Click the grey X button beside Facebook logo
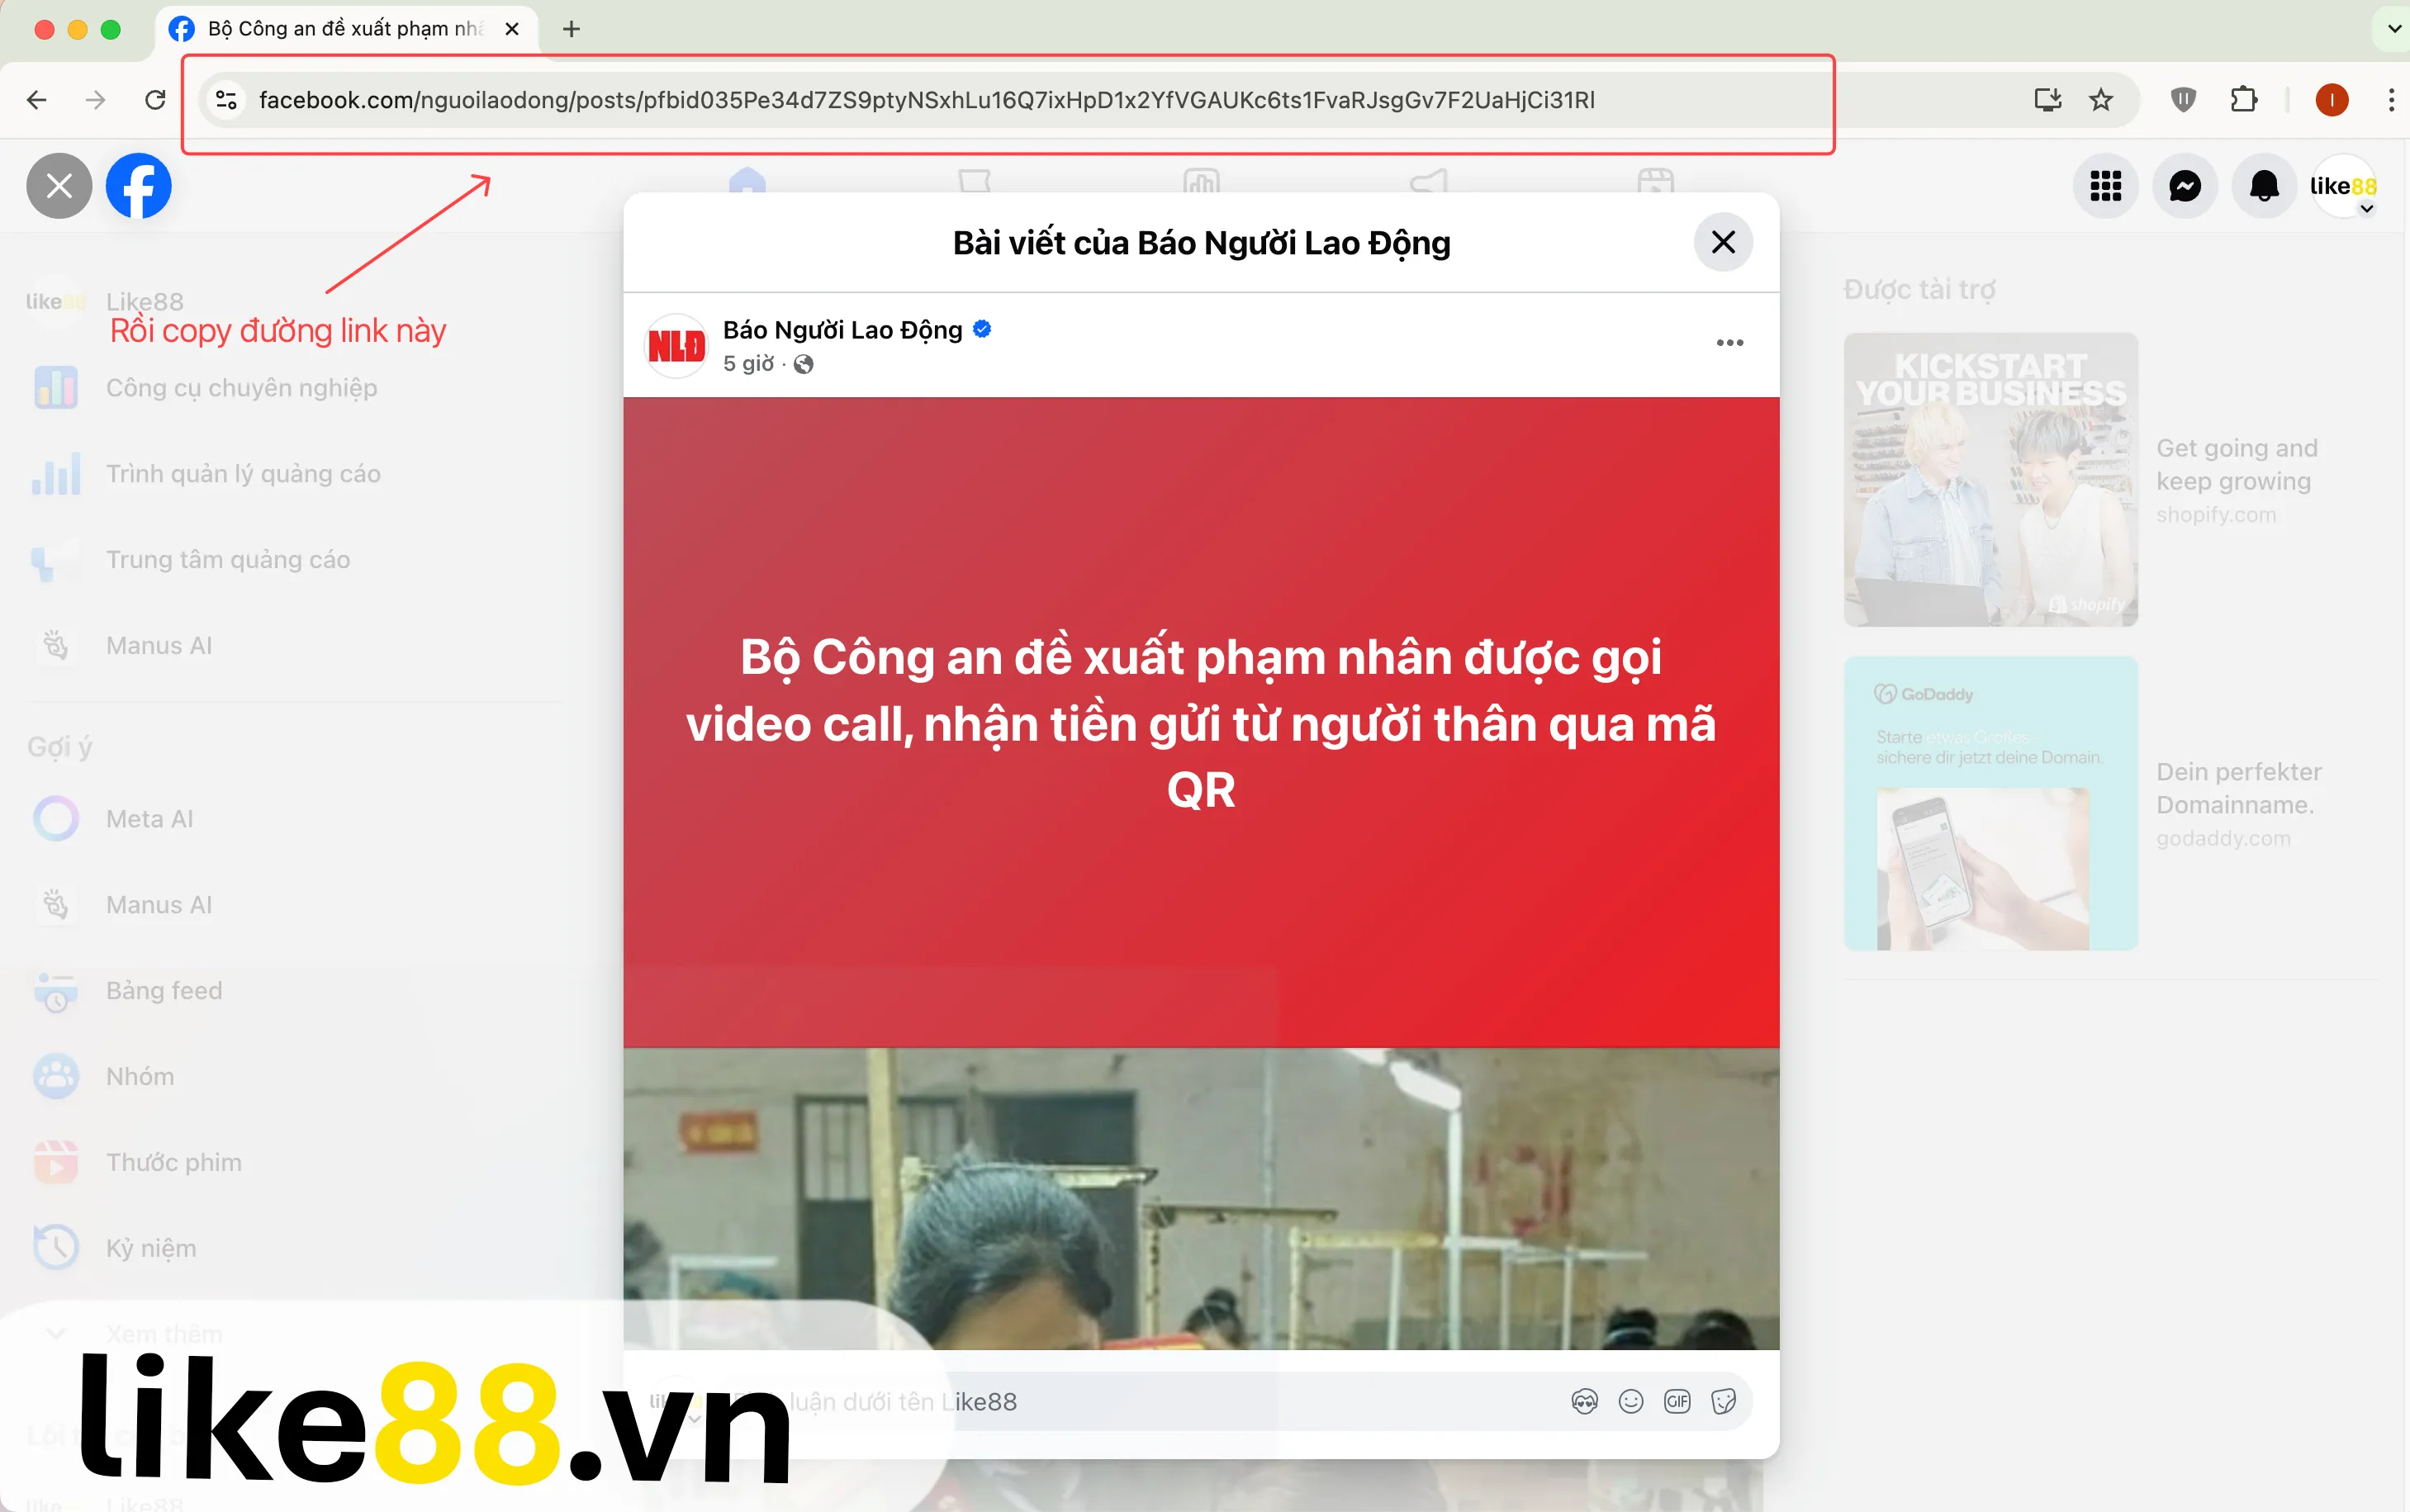The height and width of the screenshot is (1512, 2410). 59,186
